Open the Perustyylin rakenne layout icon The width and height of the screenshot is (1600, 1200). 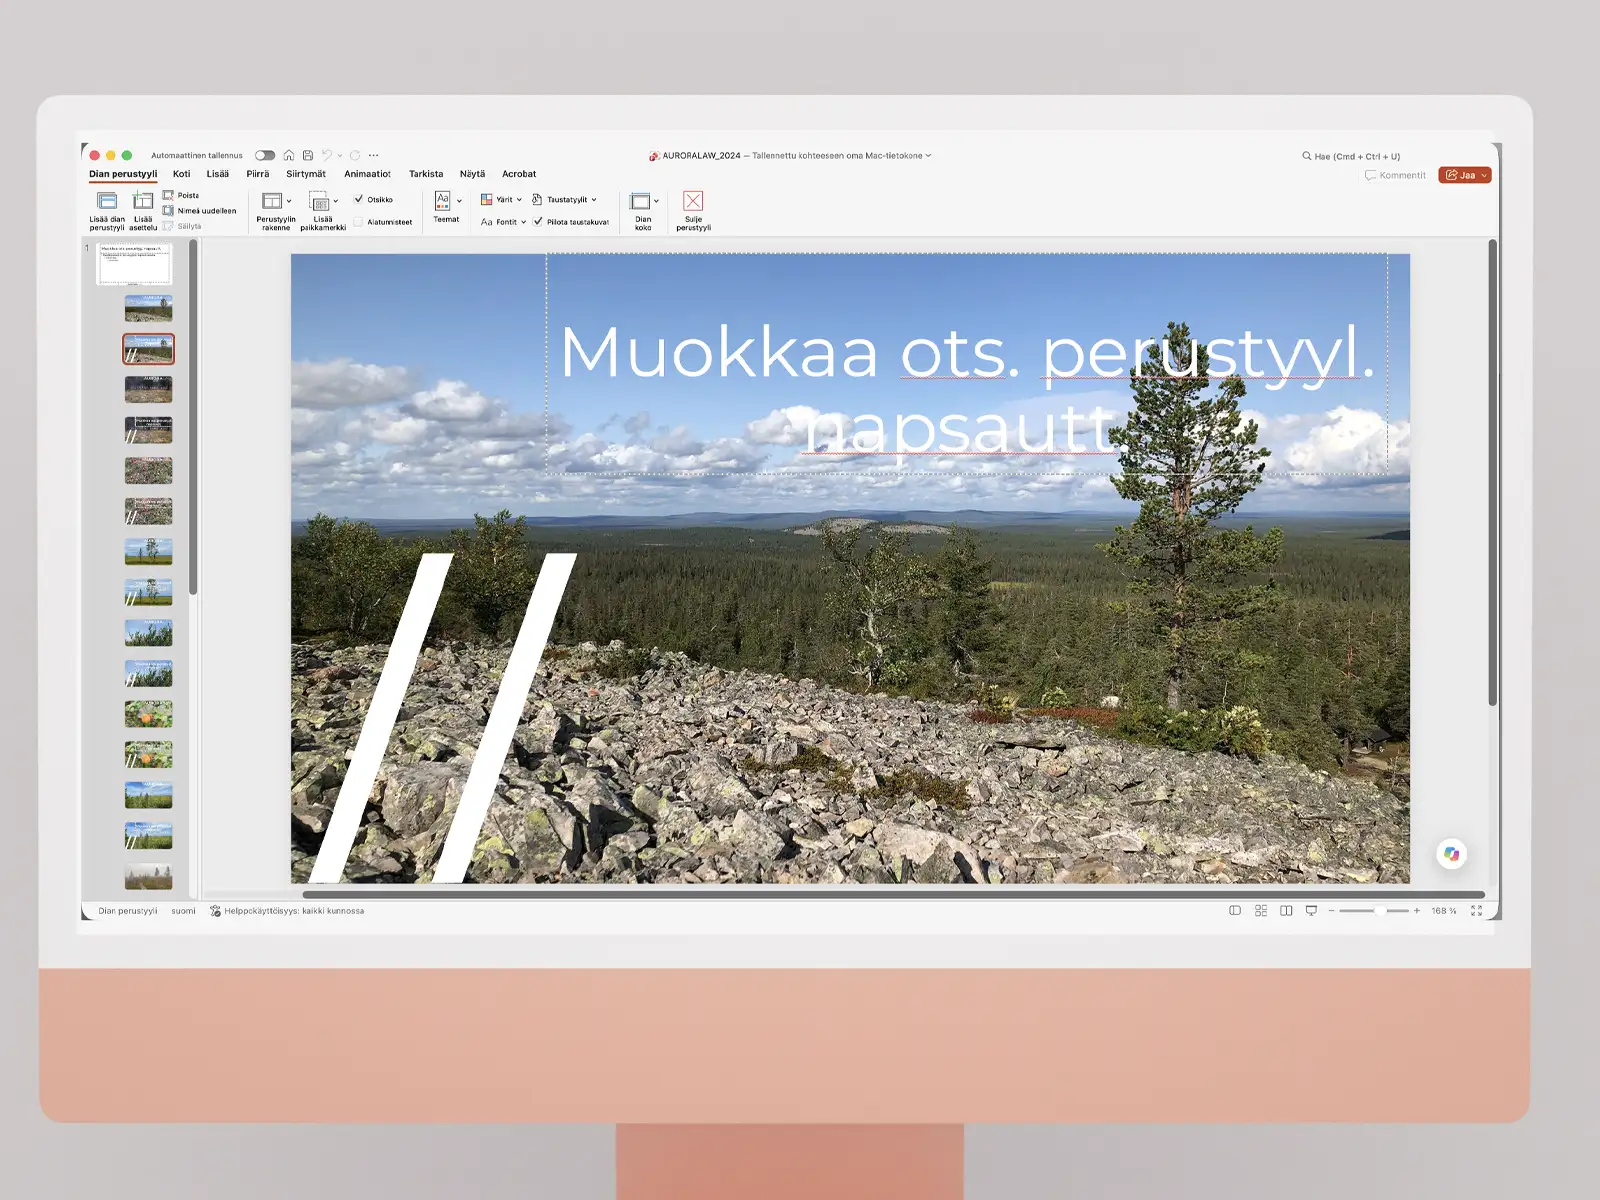click(272, 201)
